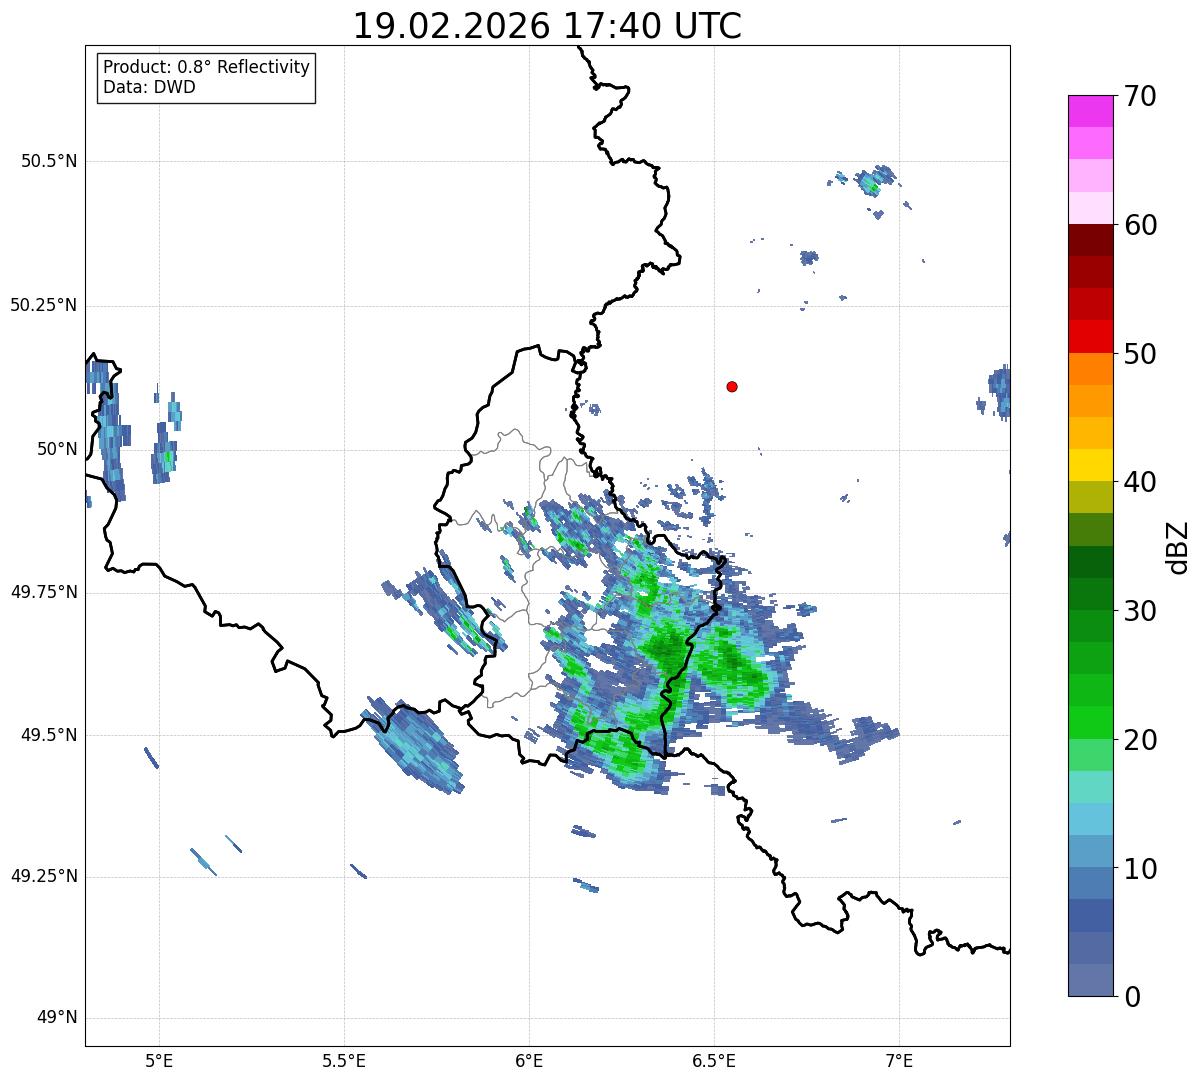This screenshot has height=1081, width=1202.
Task: Click the '49.5°N' latitude label
Action: pyautogui.click(x=49, y=735)
